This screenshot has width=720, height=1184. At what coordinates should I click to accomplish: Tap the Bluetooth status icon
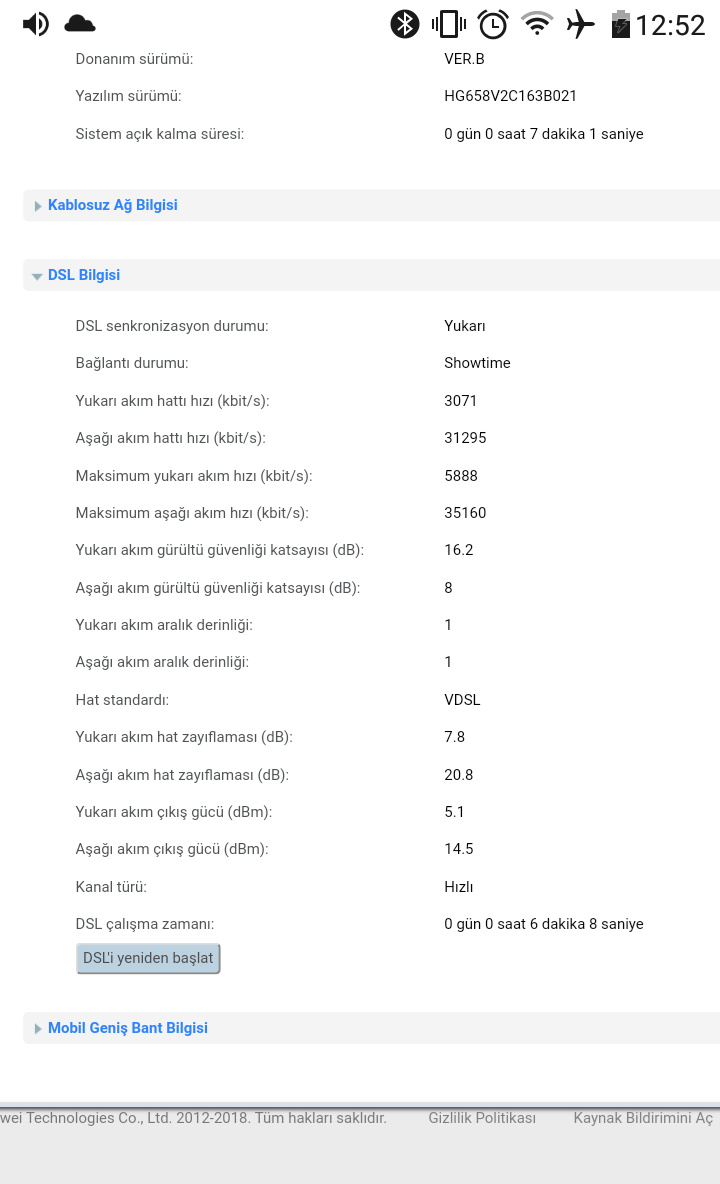[404, 24]
